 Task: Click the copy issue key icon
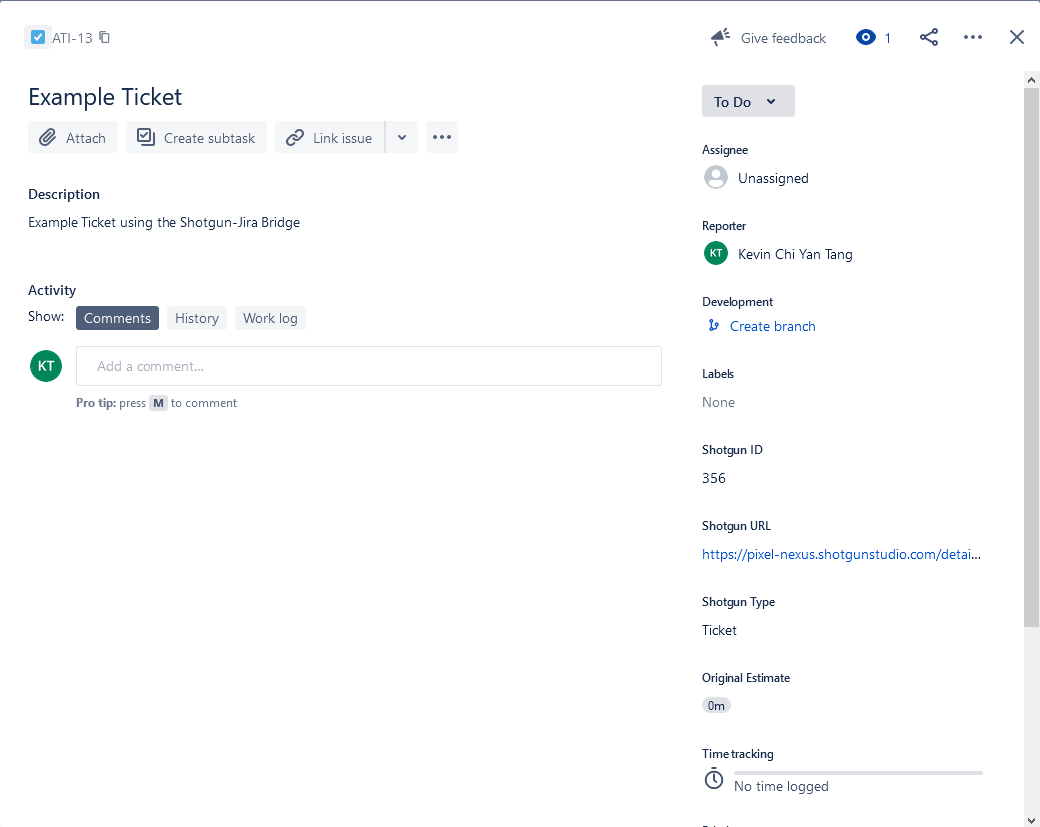pyautogui.click(x=105, y=38)
